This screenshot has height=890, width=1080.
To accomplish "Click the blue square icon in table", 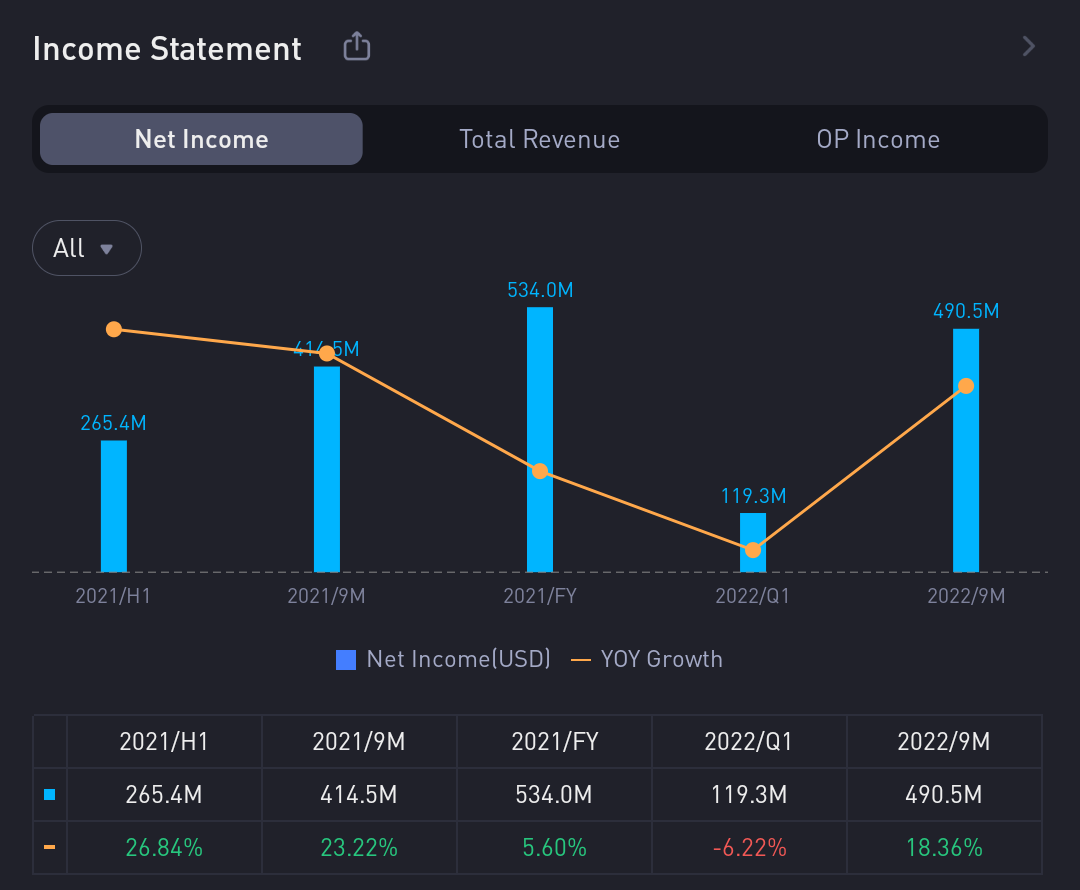I will [50, 795].
